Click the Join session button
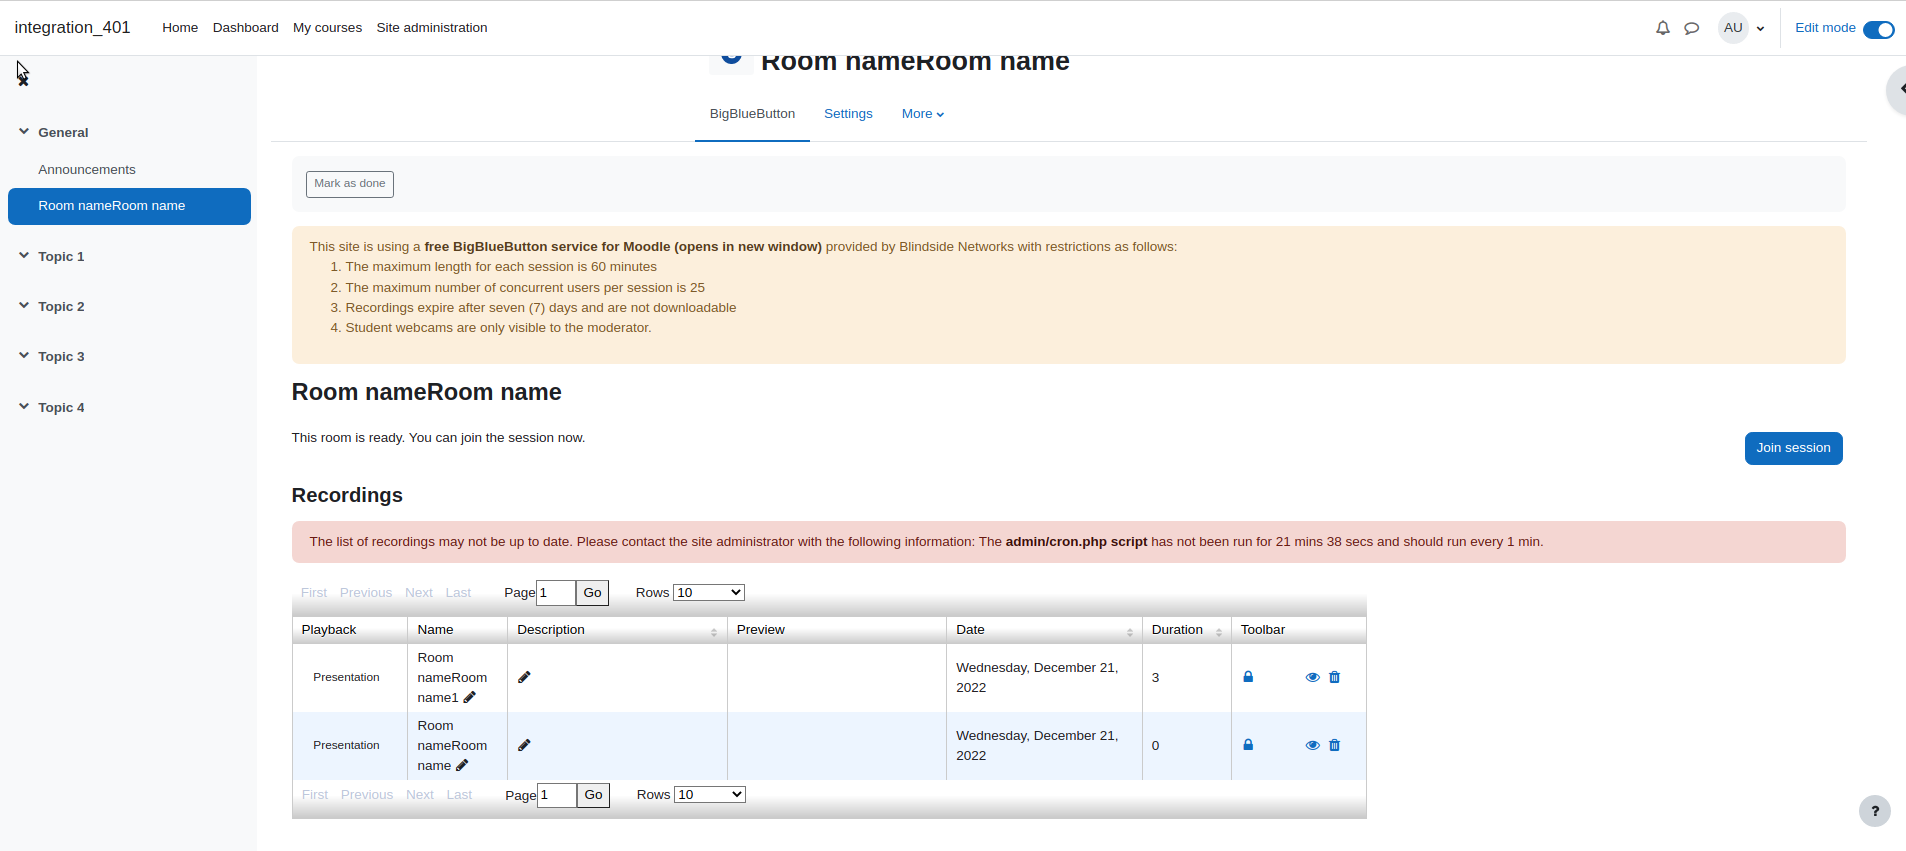 (x=1793, y=448)
